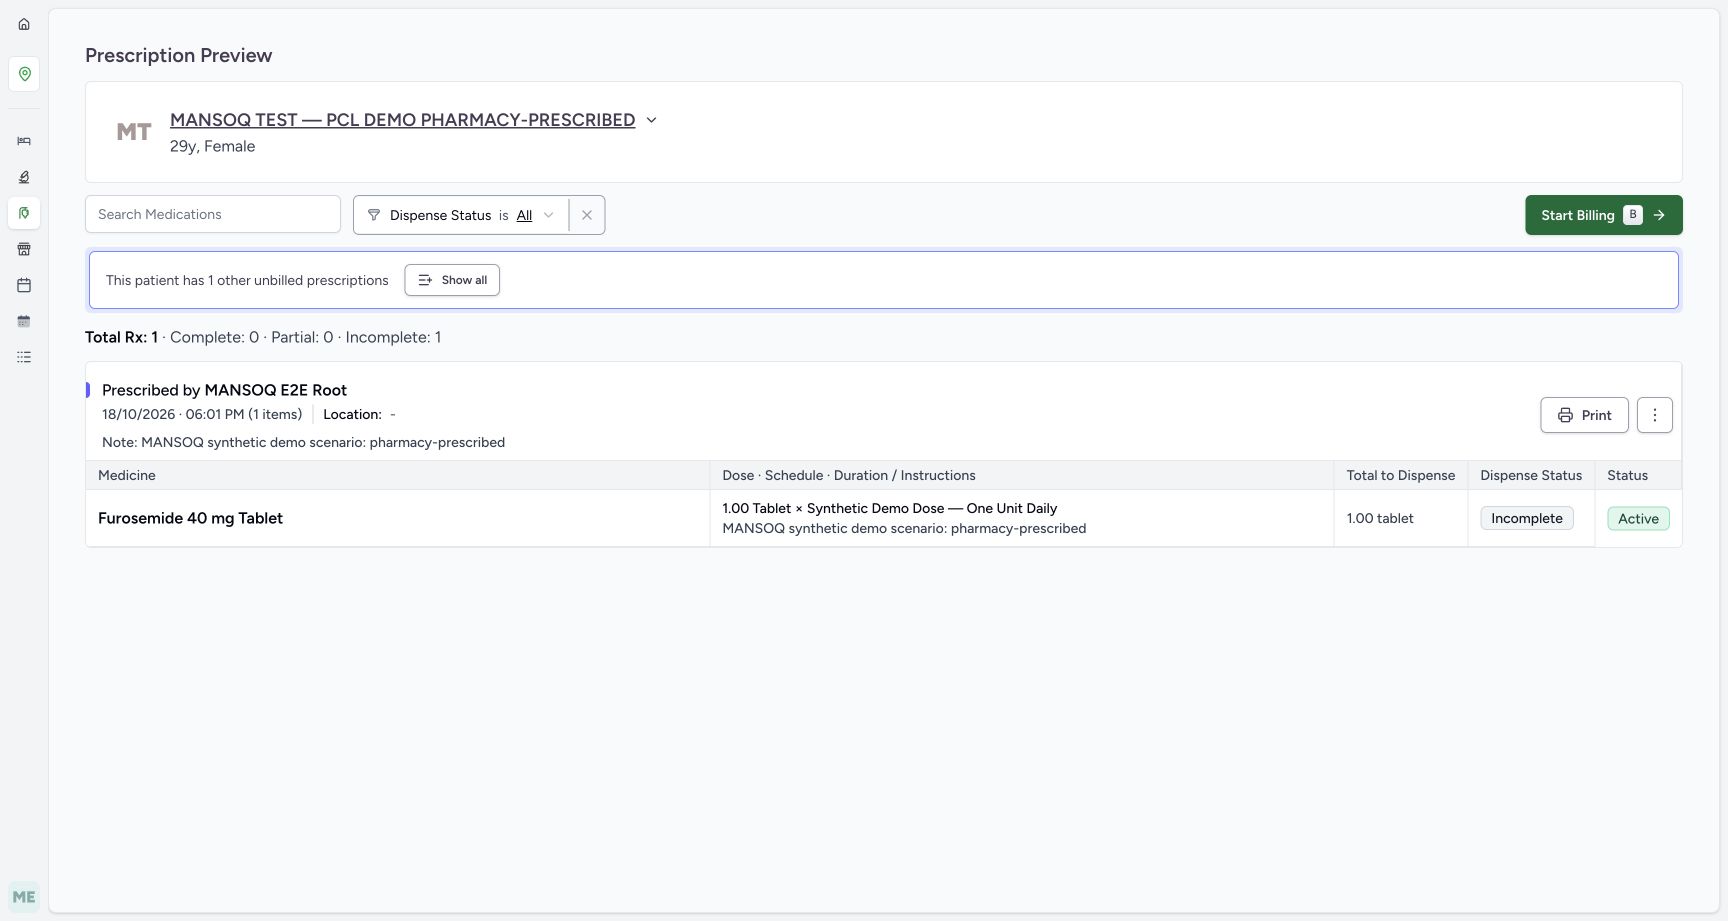The height and width of the screenshot is (921, 1728).
Task: Open the green pharmacy icon in sidebar
Action: click(x=24, y=213)
